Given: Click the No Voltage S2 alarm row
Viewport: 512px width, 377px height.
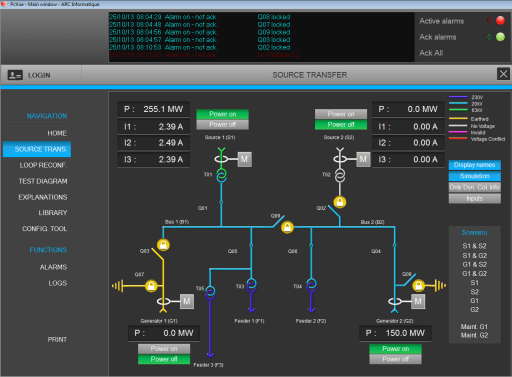Looking at the screenshot, I should click(x=204, y=55).
